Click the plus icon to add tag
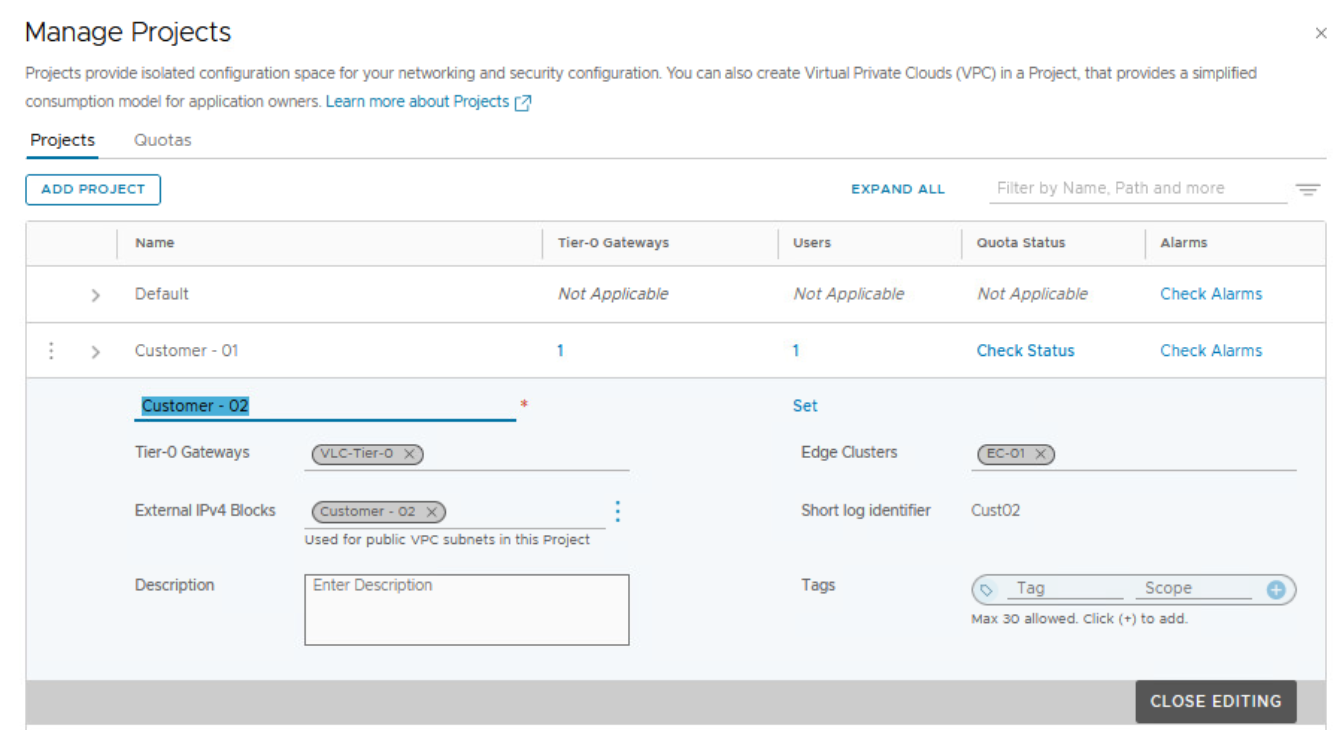1339x730 pixels. pyautogui.click(x=1275, y=590)
